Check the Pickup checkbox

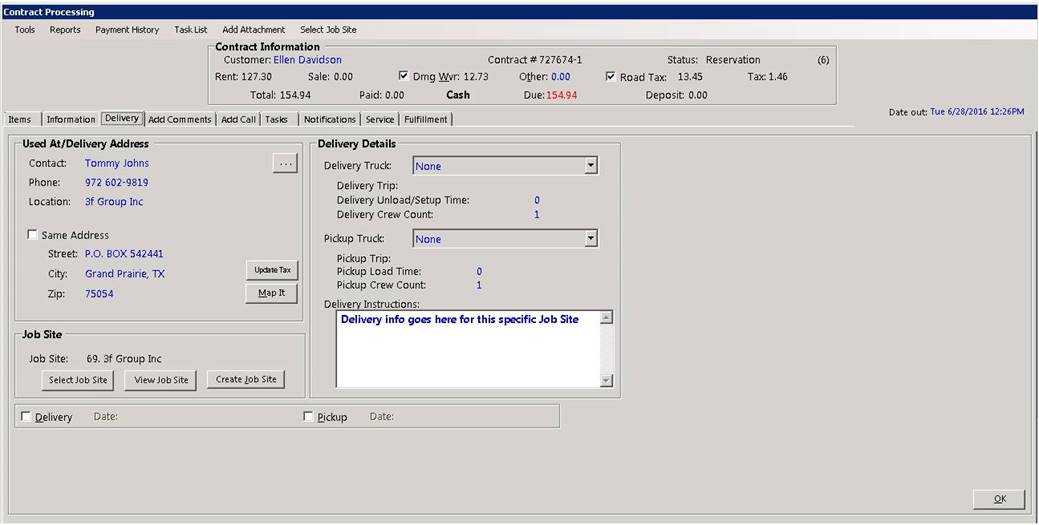[307, 416]
